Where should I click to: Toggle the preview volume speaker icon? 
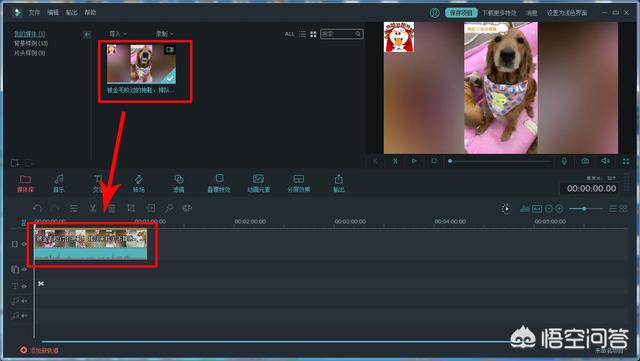tap(605, 161)
